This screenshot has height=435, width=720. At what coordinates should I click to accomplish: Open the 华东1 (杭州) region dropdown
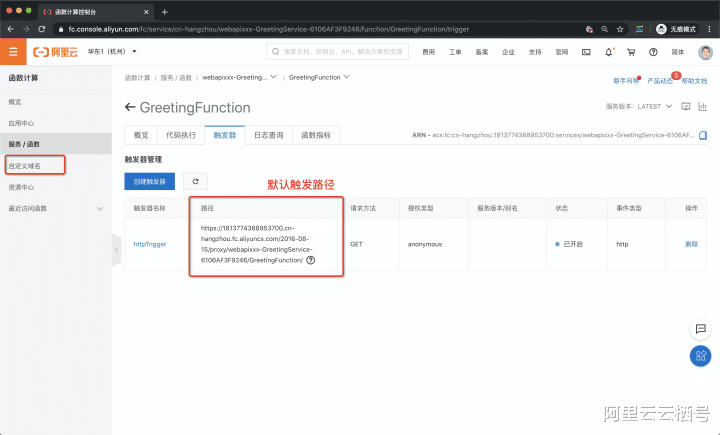coord(112,51)
